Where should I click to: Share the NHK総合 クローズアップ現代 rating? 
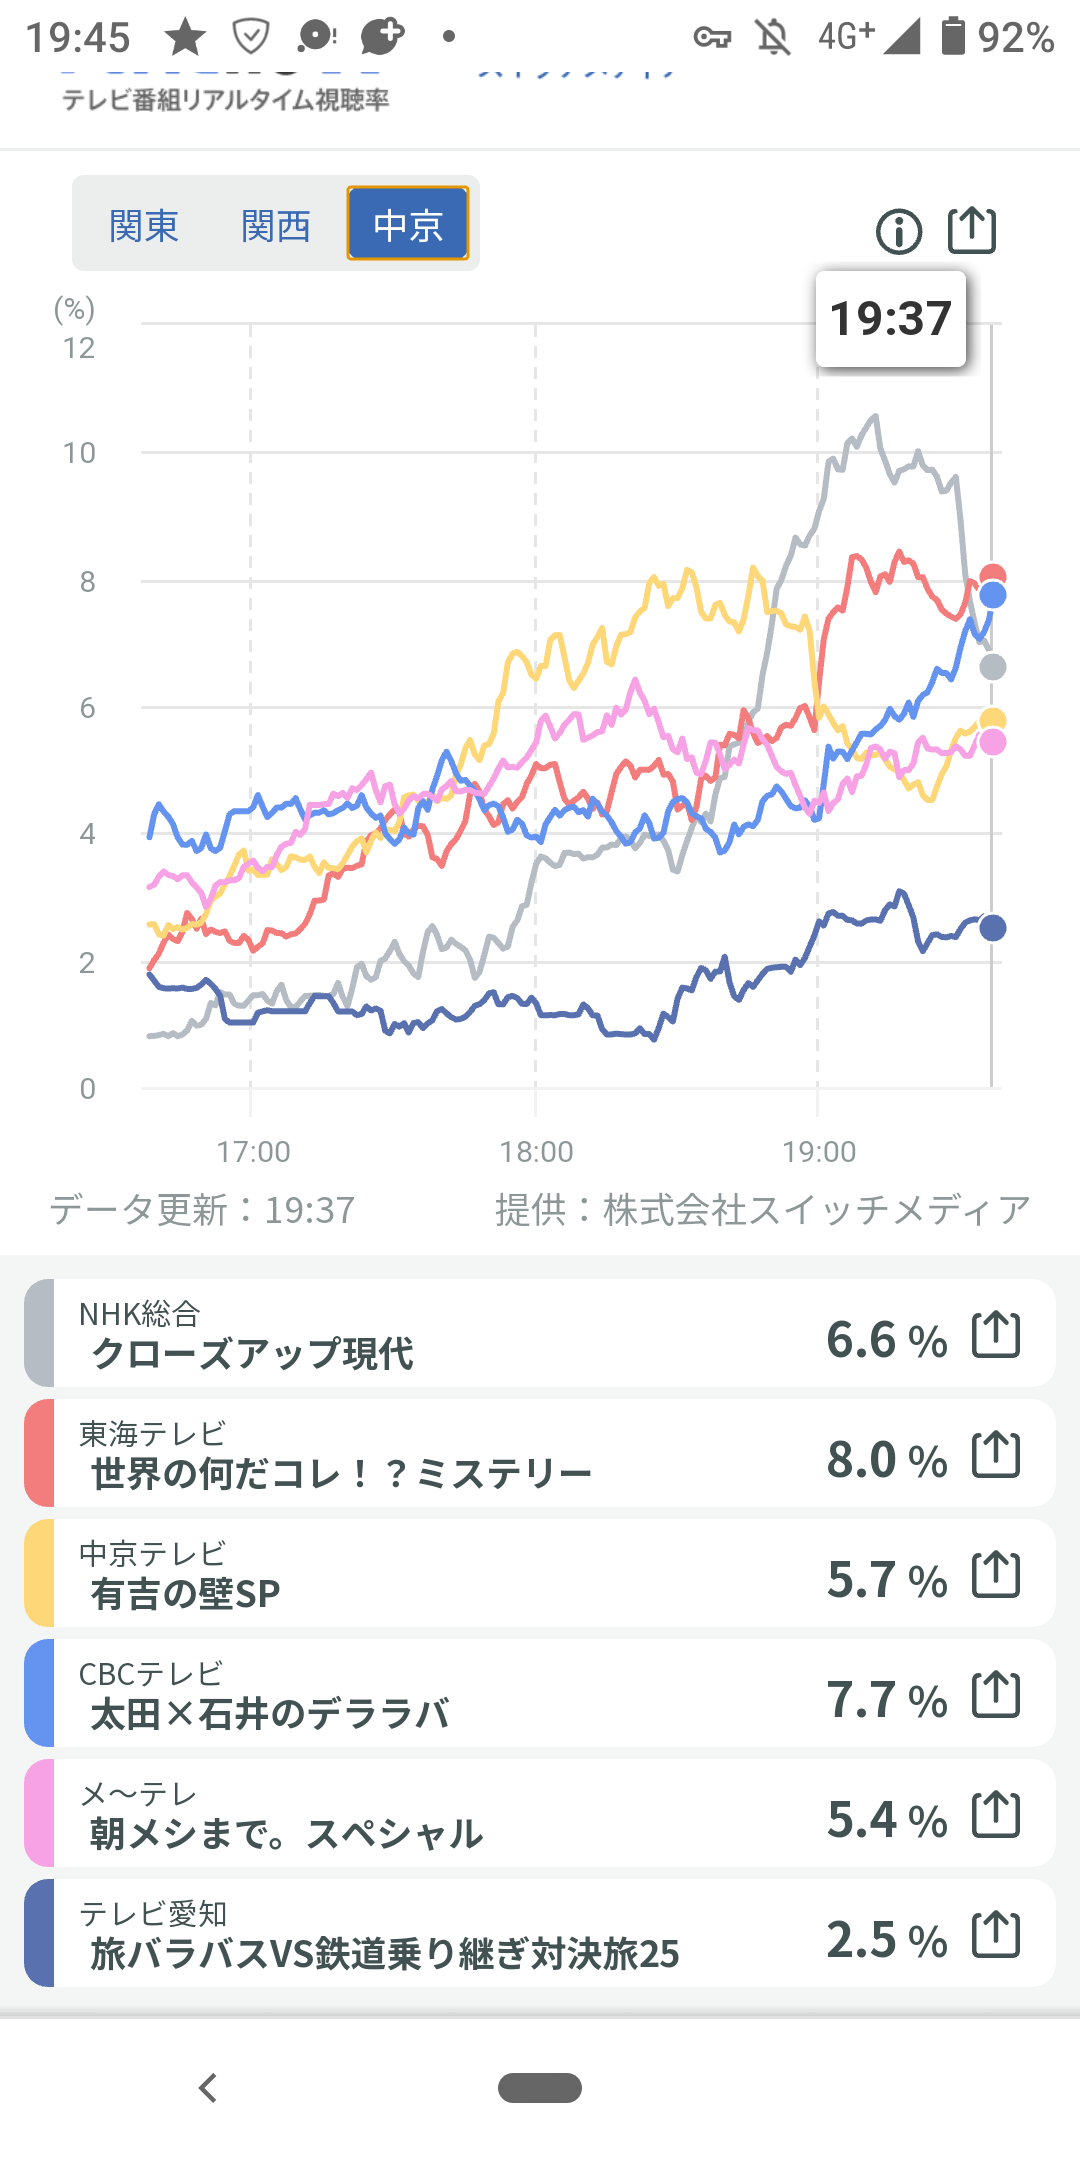coord(996,1334)
